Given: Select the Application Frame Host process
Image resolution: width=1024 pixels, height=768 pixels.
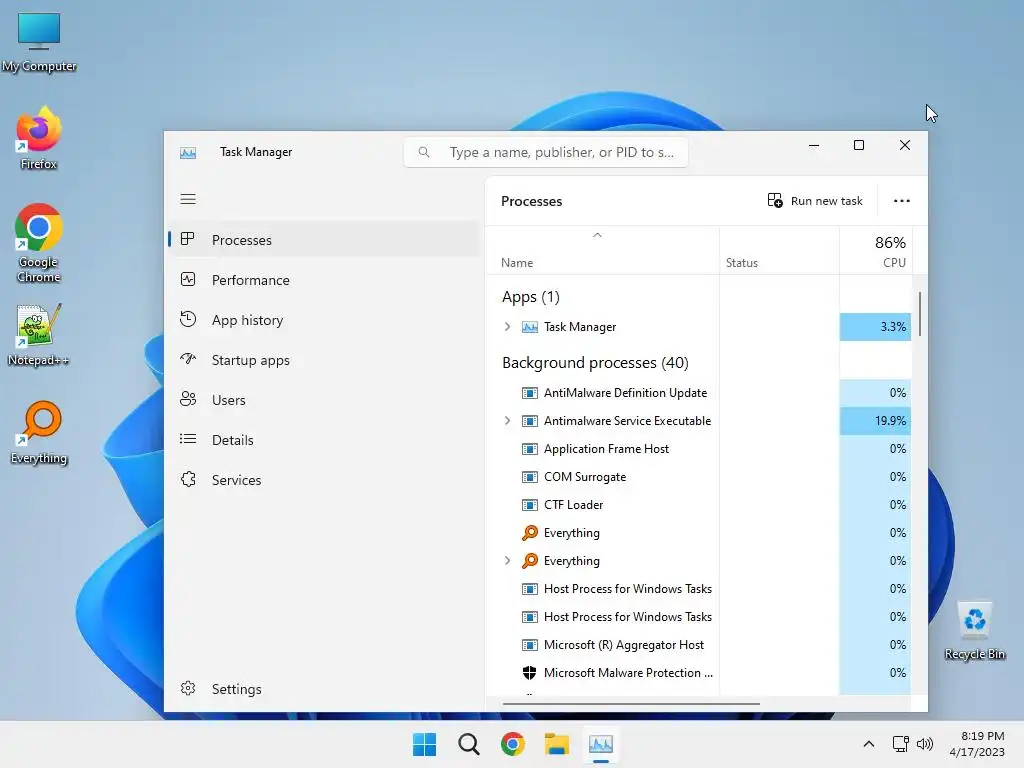Looking at the screenshot, I should click(698, 449).
